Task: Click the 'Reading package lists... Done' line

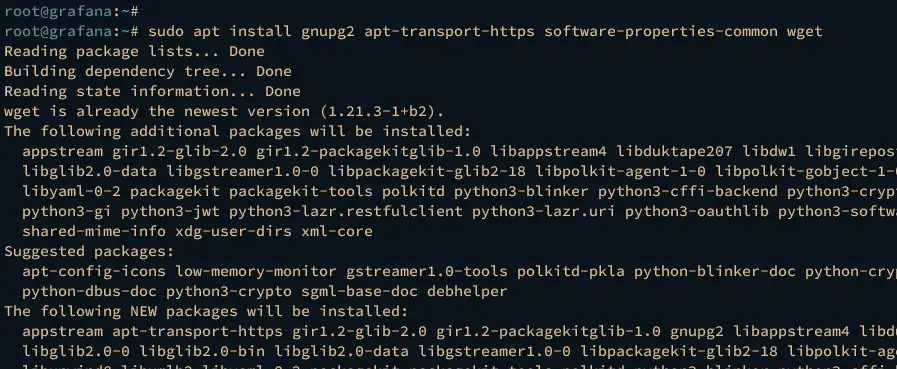Action: 134,51
